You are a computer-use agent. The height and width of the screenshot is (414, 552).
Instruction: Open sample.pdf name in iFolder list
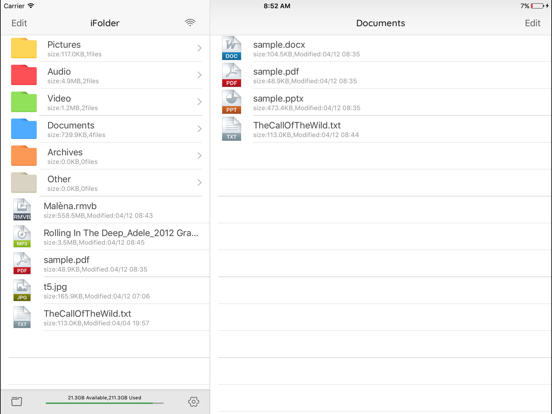(67, 260)
